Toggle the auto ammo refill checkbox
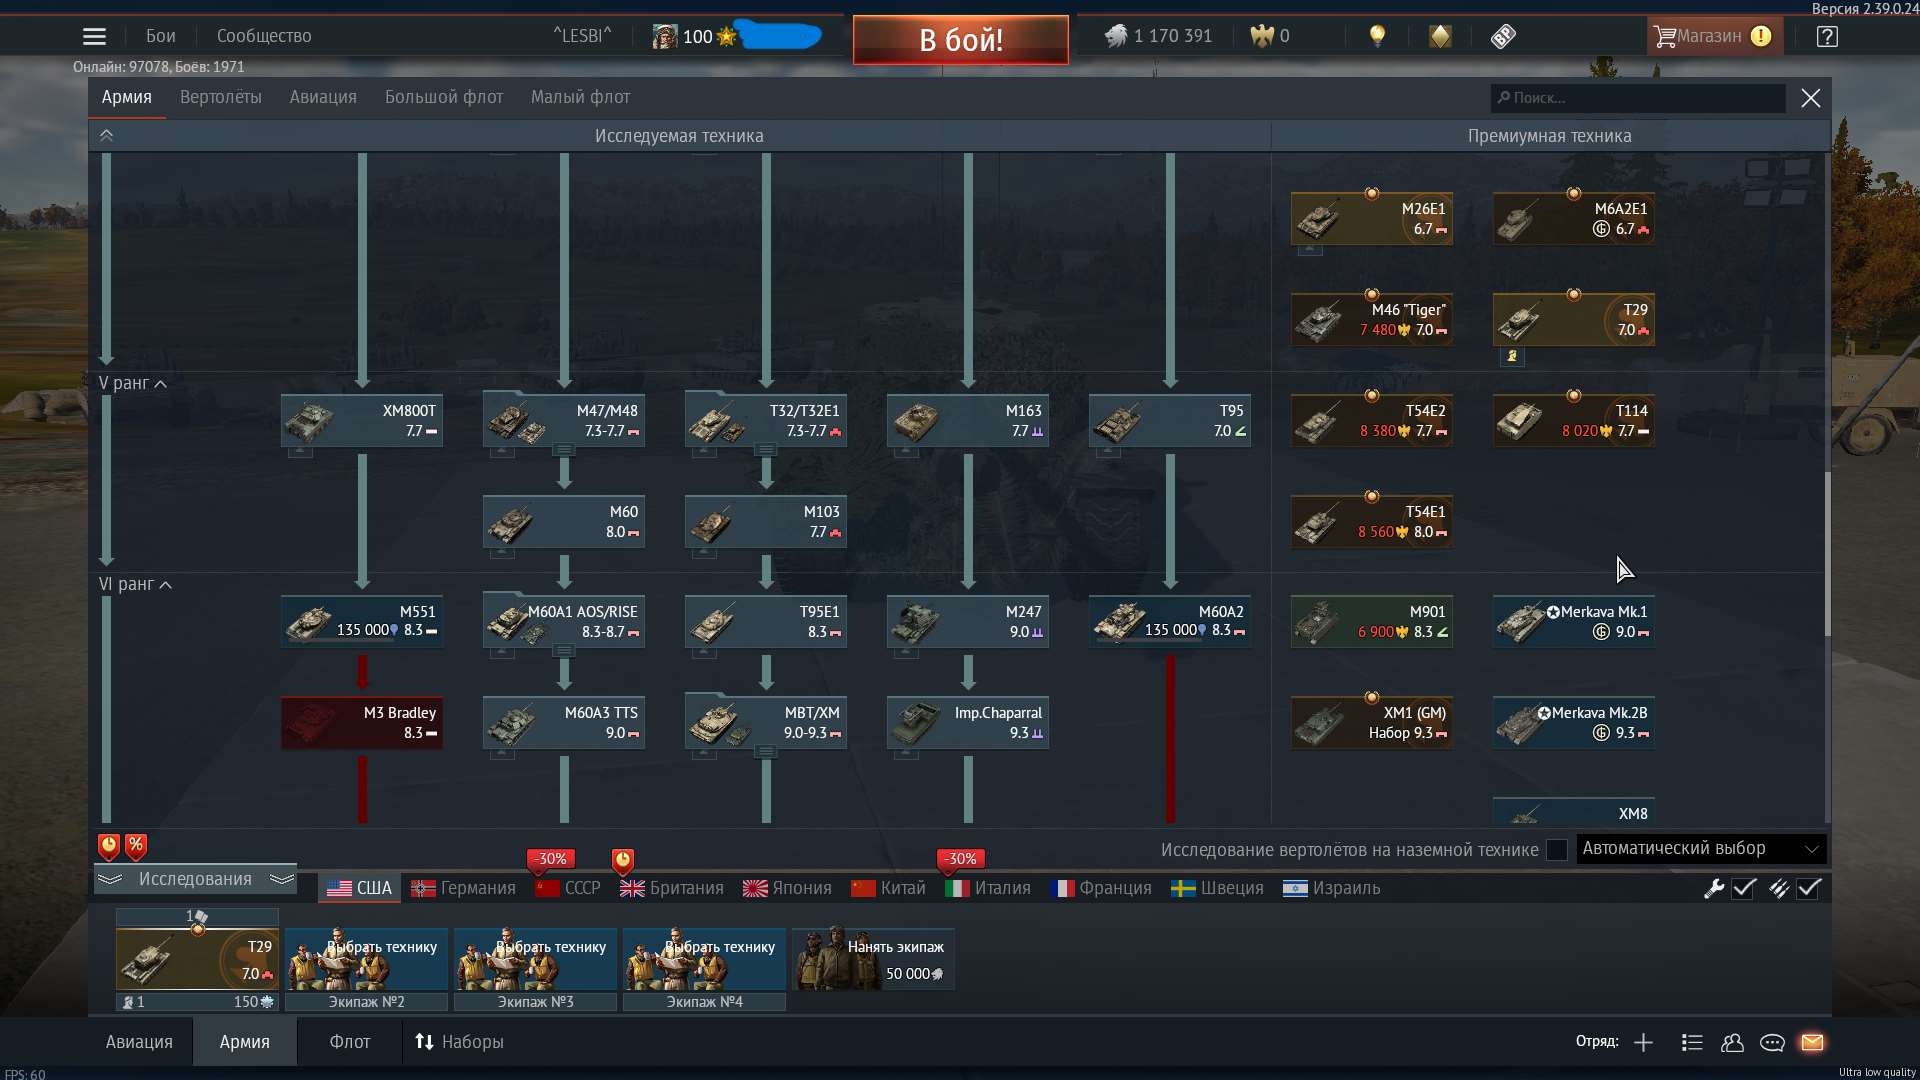Screen dimensions: 1920x1080 1809,888
